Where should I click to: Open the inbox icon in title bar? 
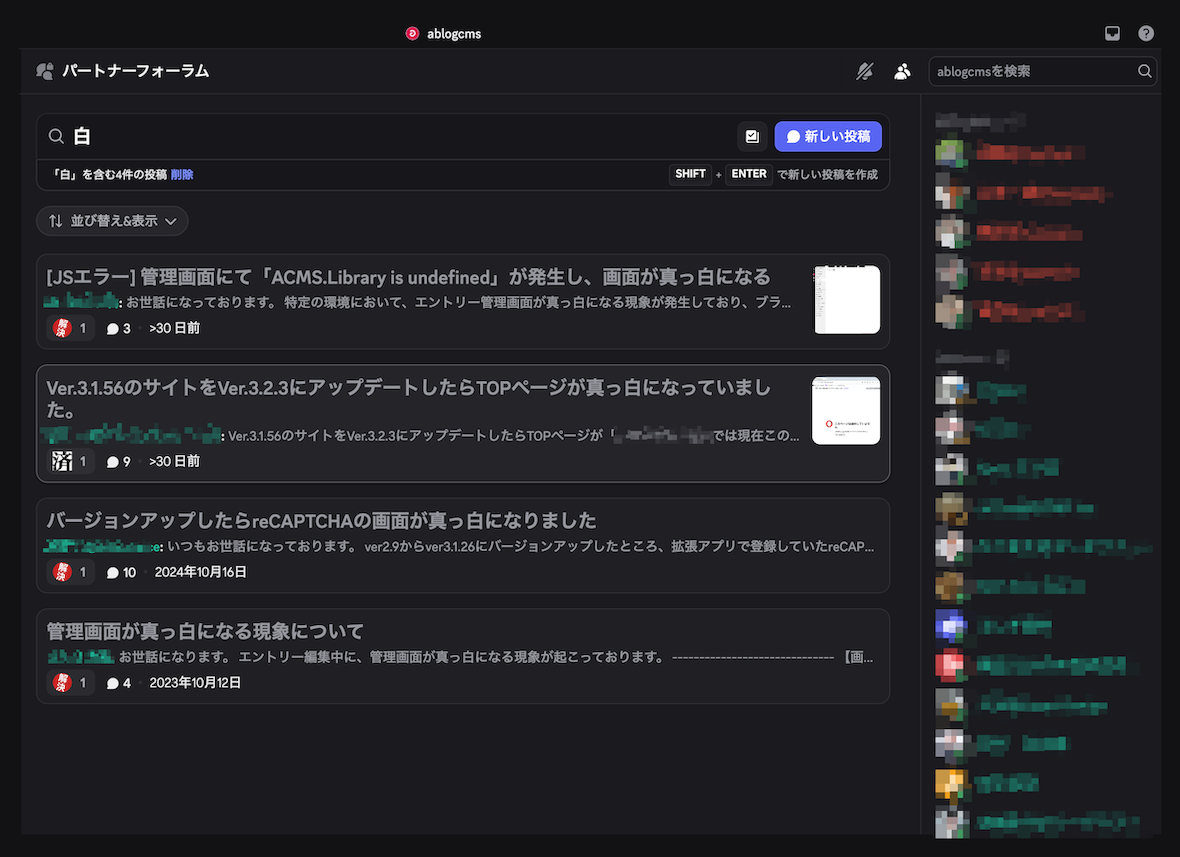click(1112, 33)
